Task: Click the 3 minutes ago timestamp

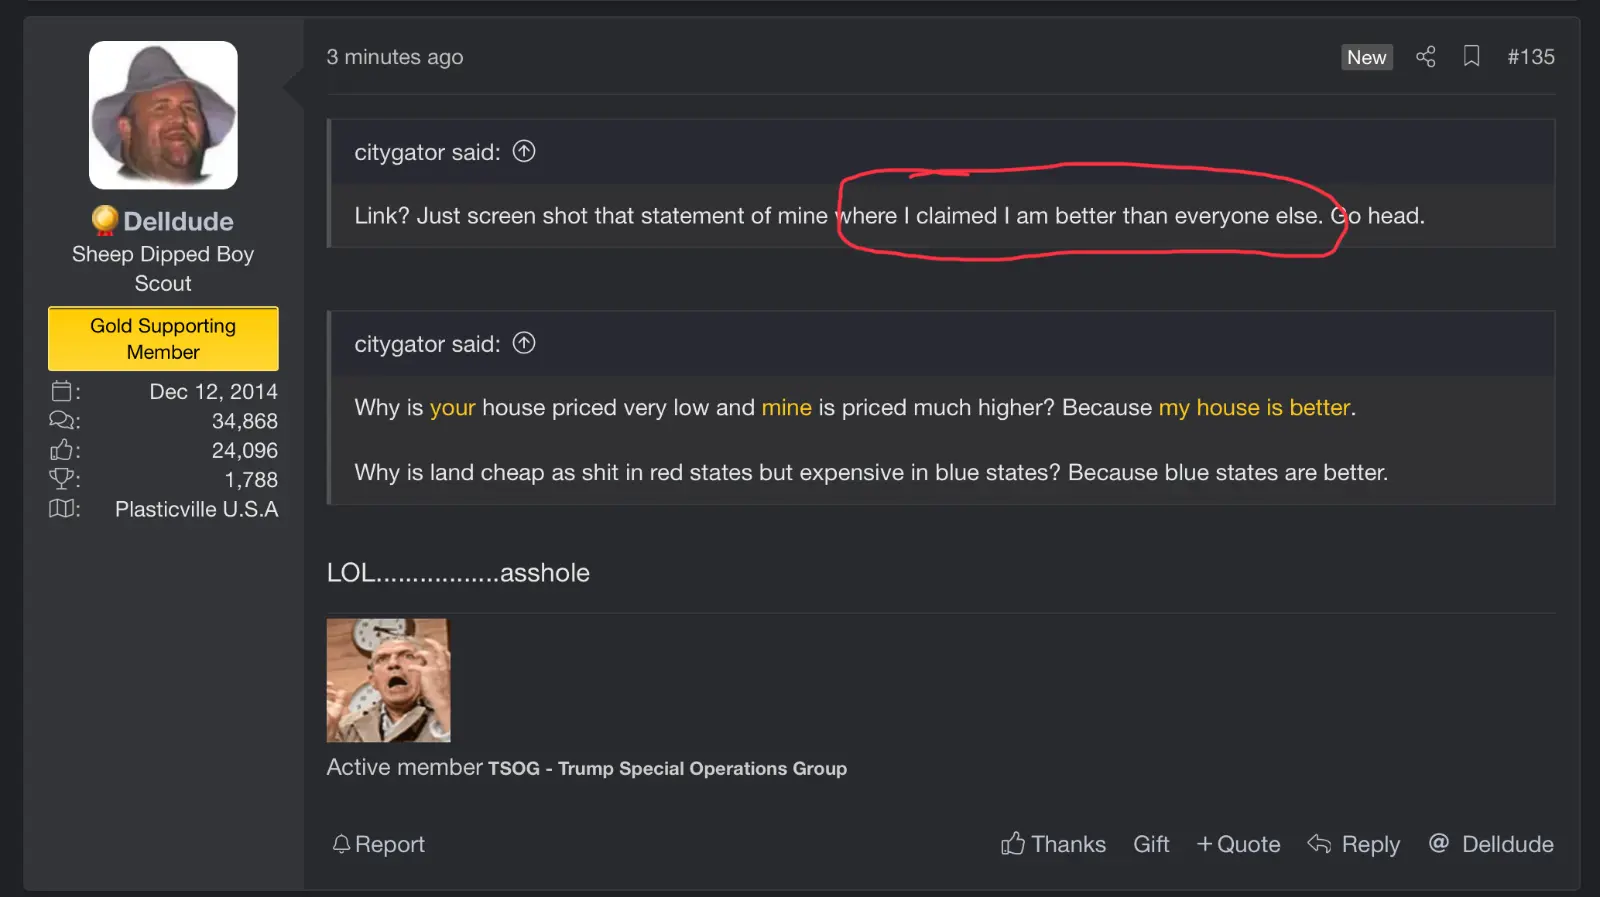Action: (395, 57)
